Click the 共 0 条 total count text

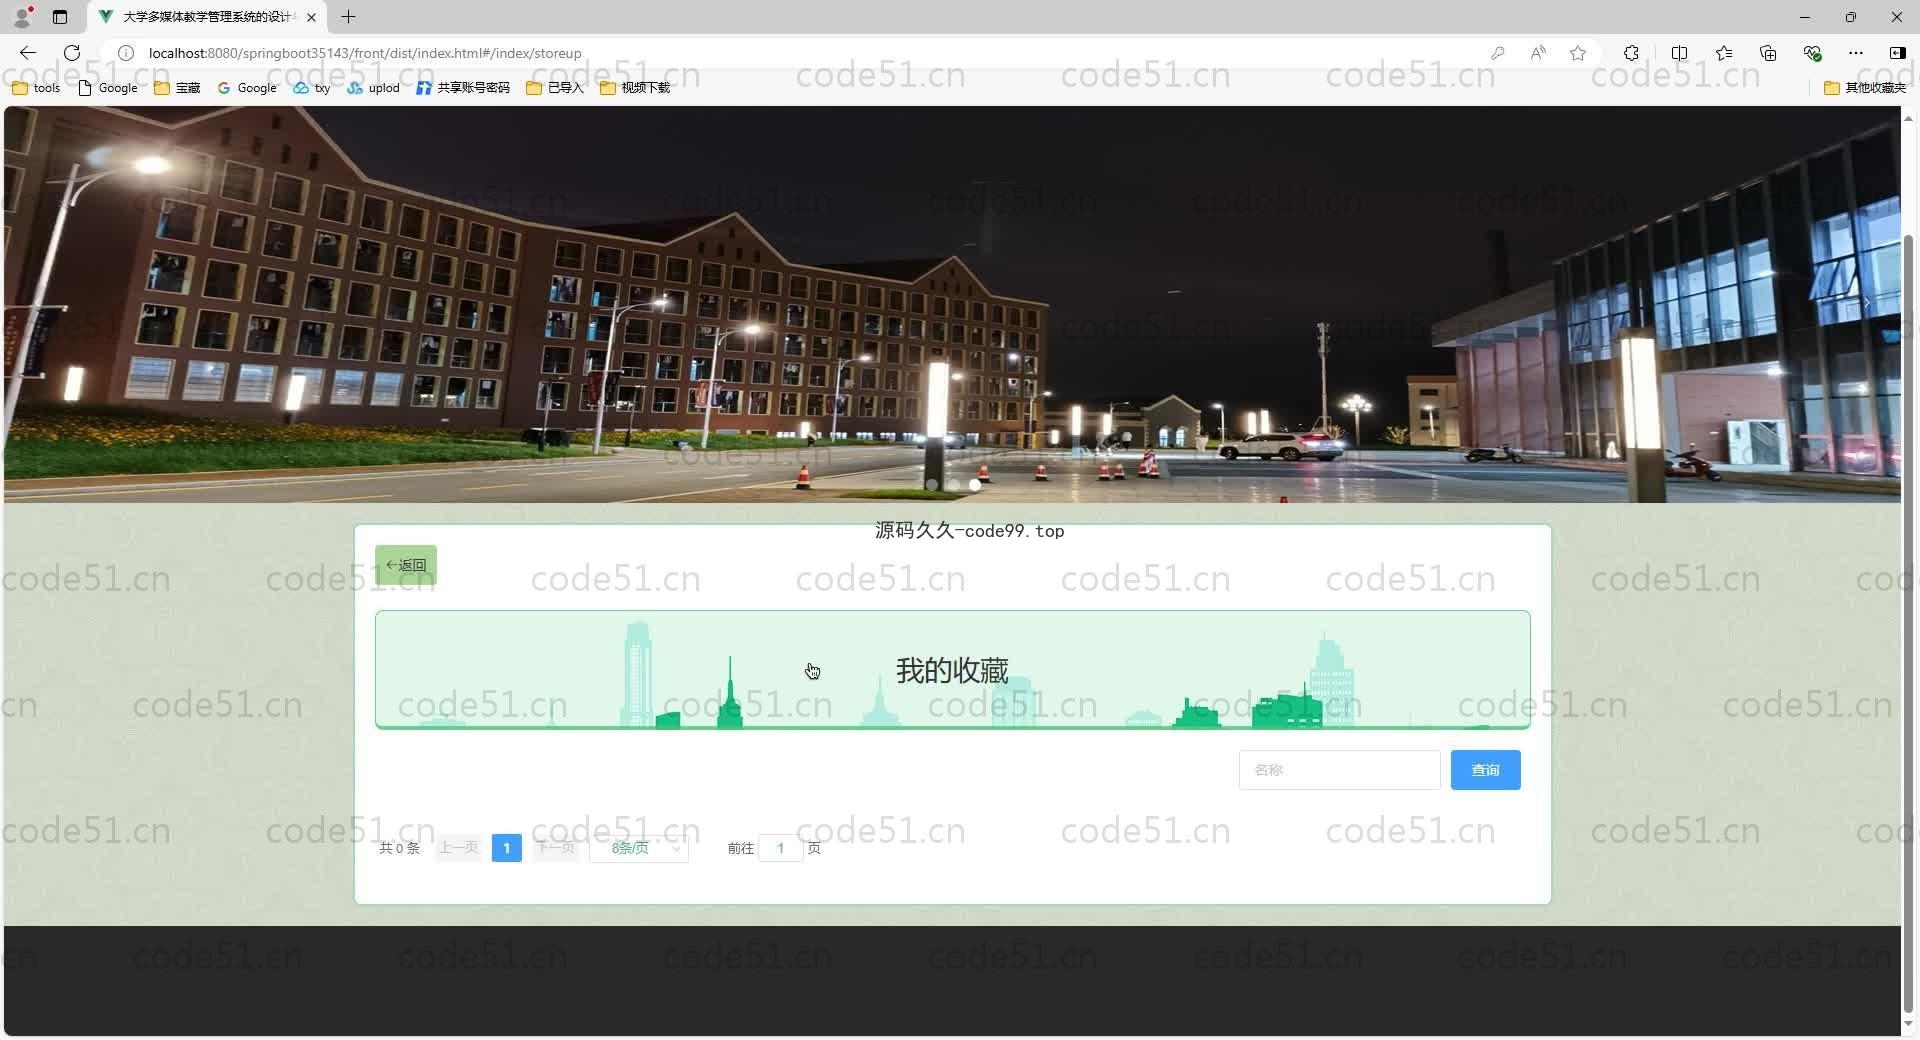pyautogui.click(x=399, y=848)
